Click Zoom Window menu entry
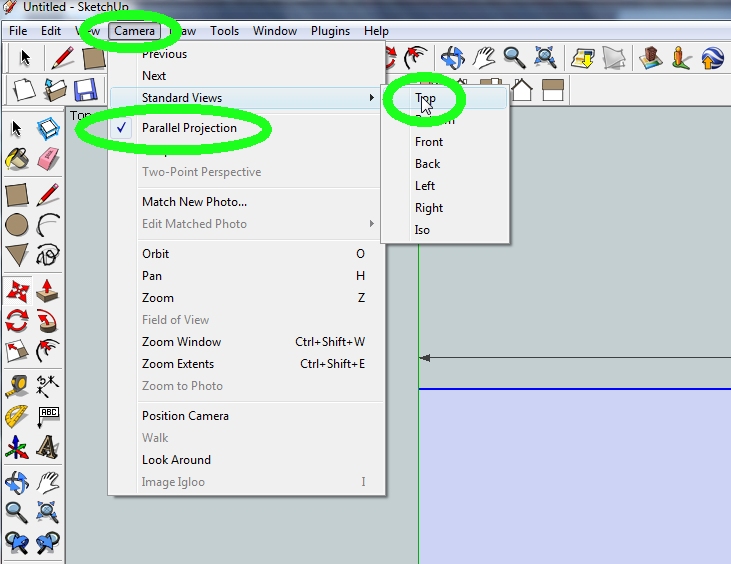The image size is (731, 564). coord(247,342)
